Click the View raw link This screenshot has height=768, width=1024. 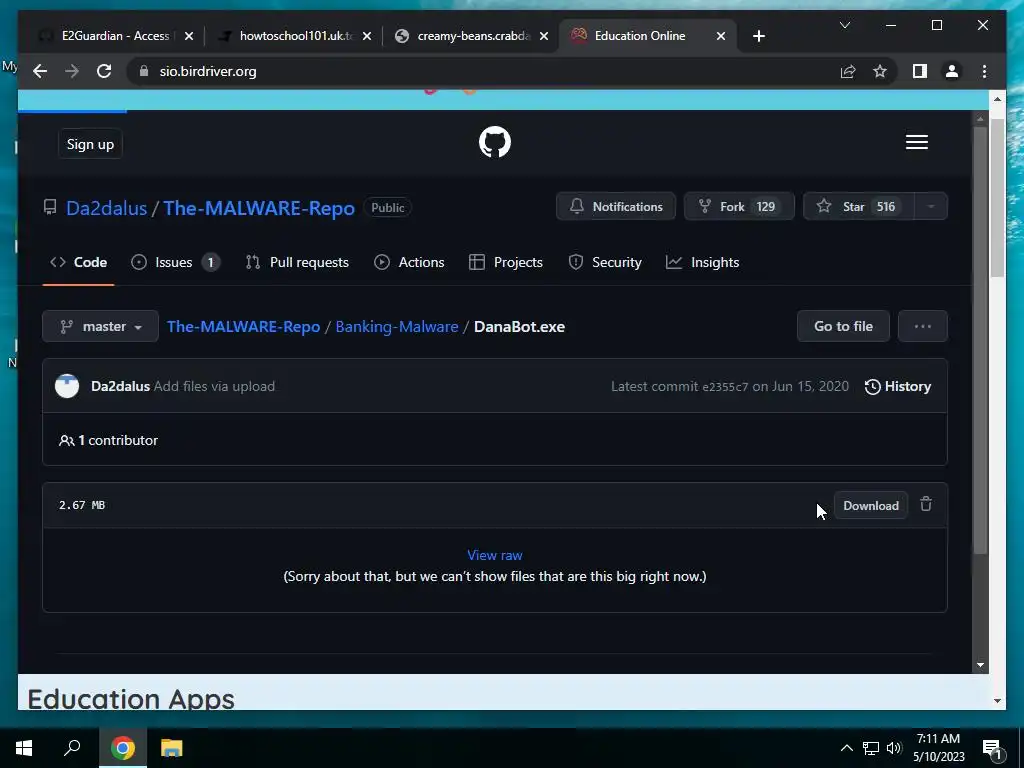pos(494,555)
